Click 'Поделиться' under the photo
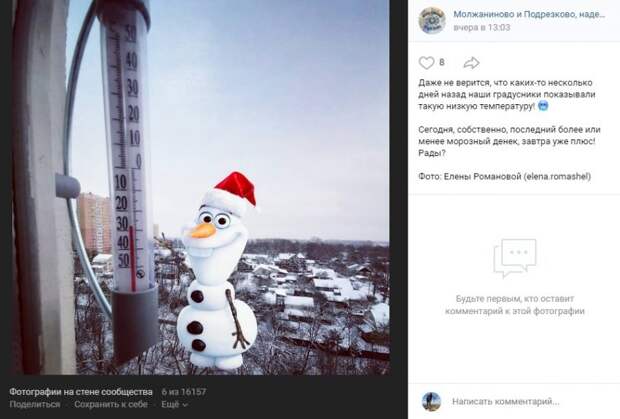This screenshot has width=620, height=419. pos(35,404)
